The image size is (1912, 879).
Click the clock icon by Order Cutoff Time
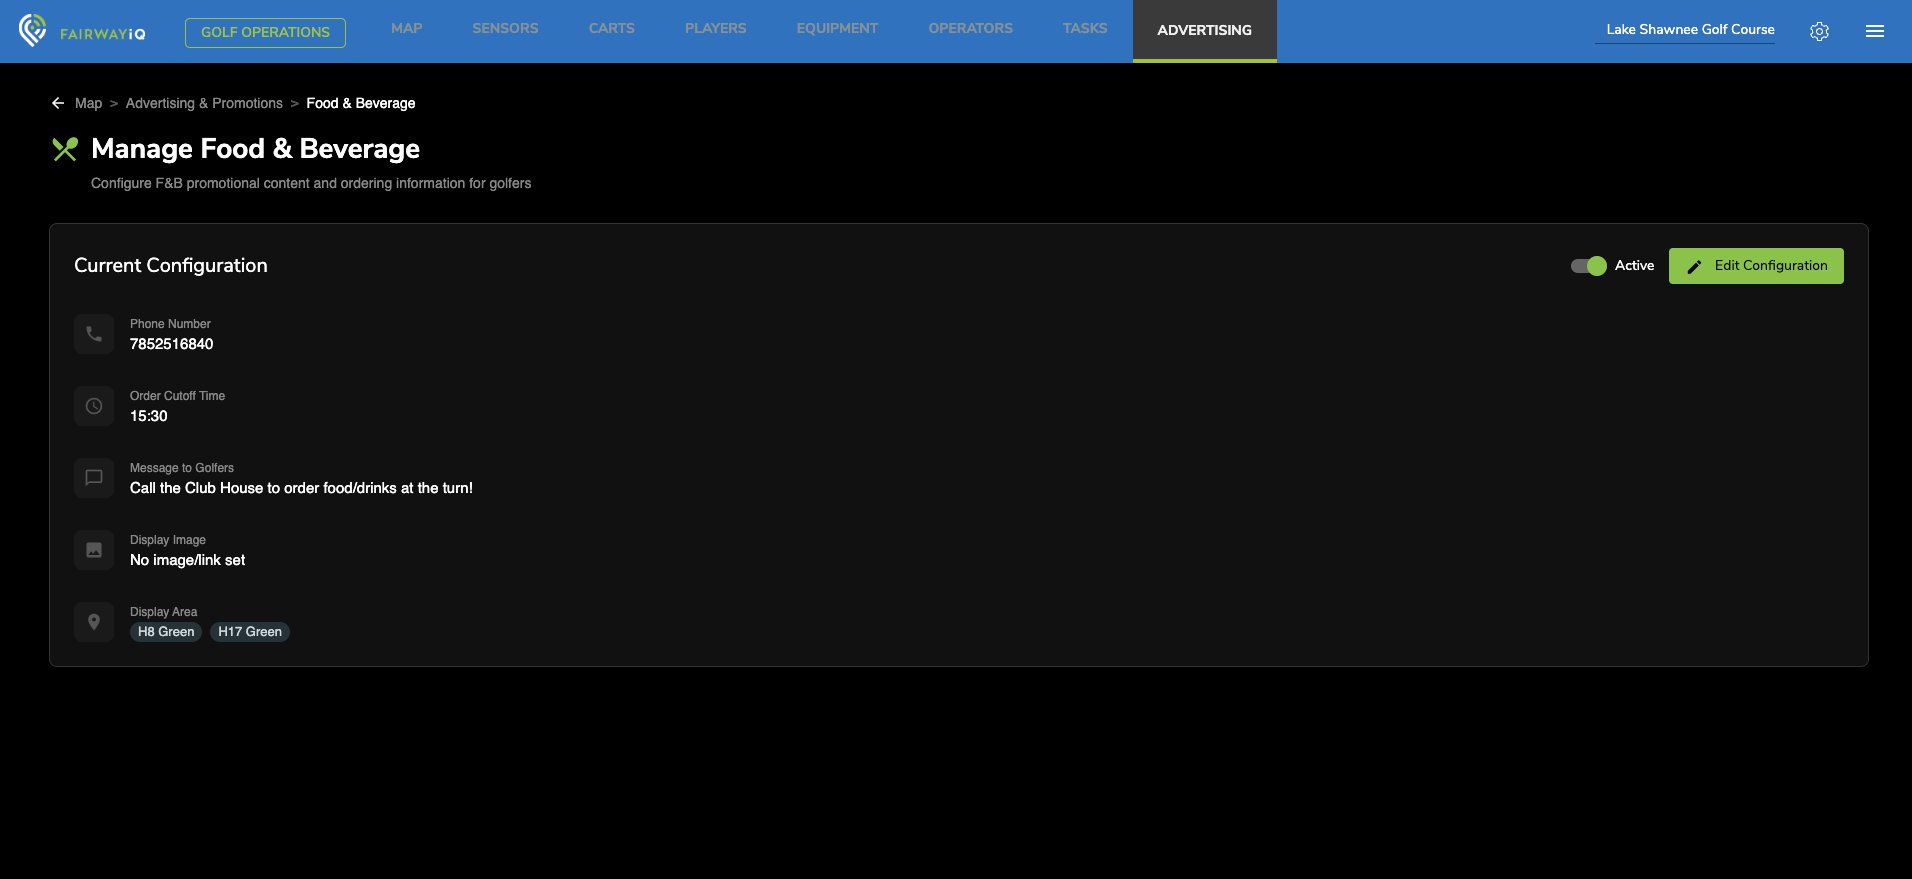[x=94, y=406]
